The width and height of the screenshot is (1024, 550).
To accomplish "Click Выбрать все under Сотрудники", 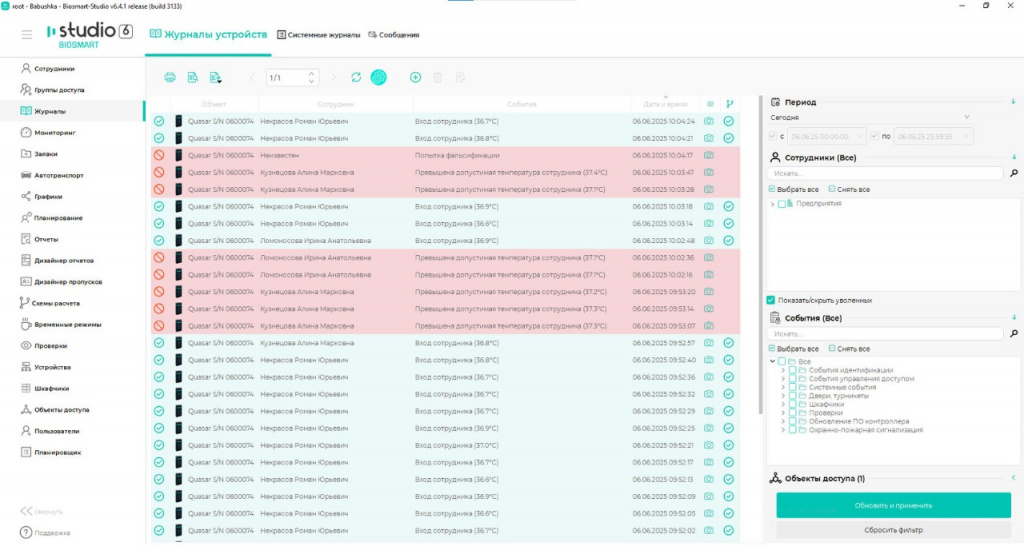I will (x=793, y=189).
